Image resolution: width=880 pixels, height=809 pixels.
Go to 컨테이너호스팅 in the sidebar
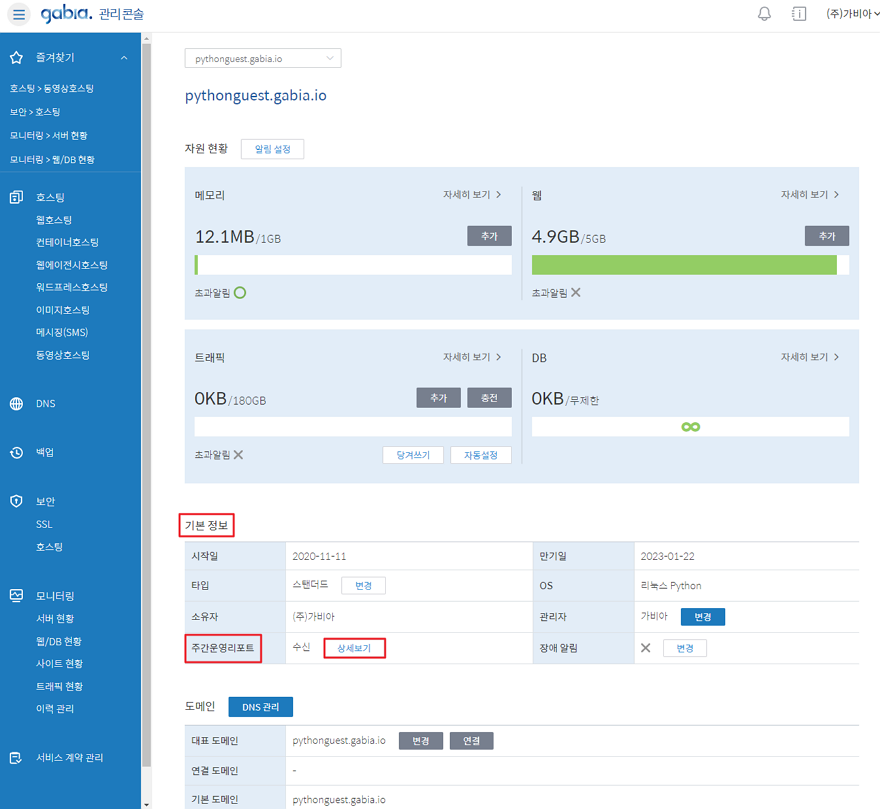tap(67, 243)
